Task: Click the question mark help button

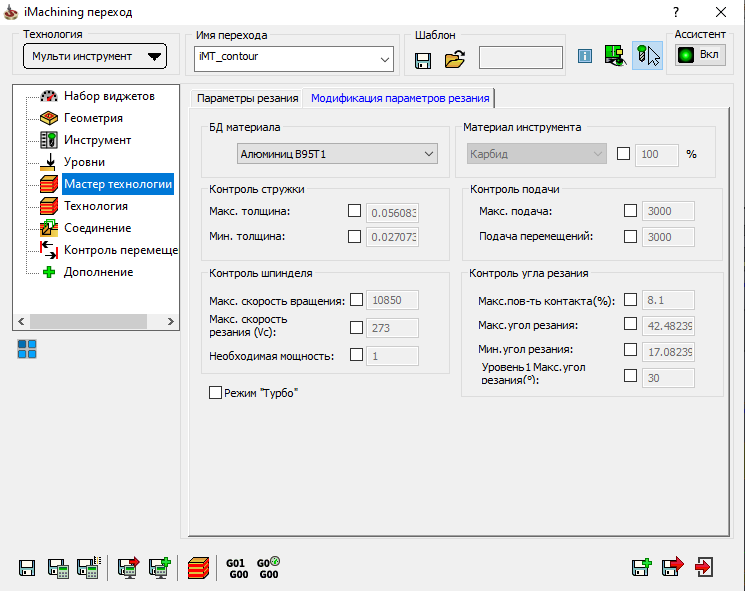Action: click(676, 12)
